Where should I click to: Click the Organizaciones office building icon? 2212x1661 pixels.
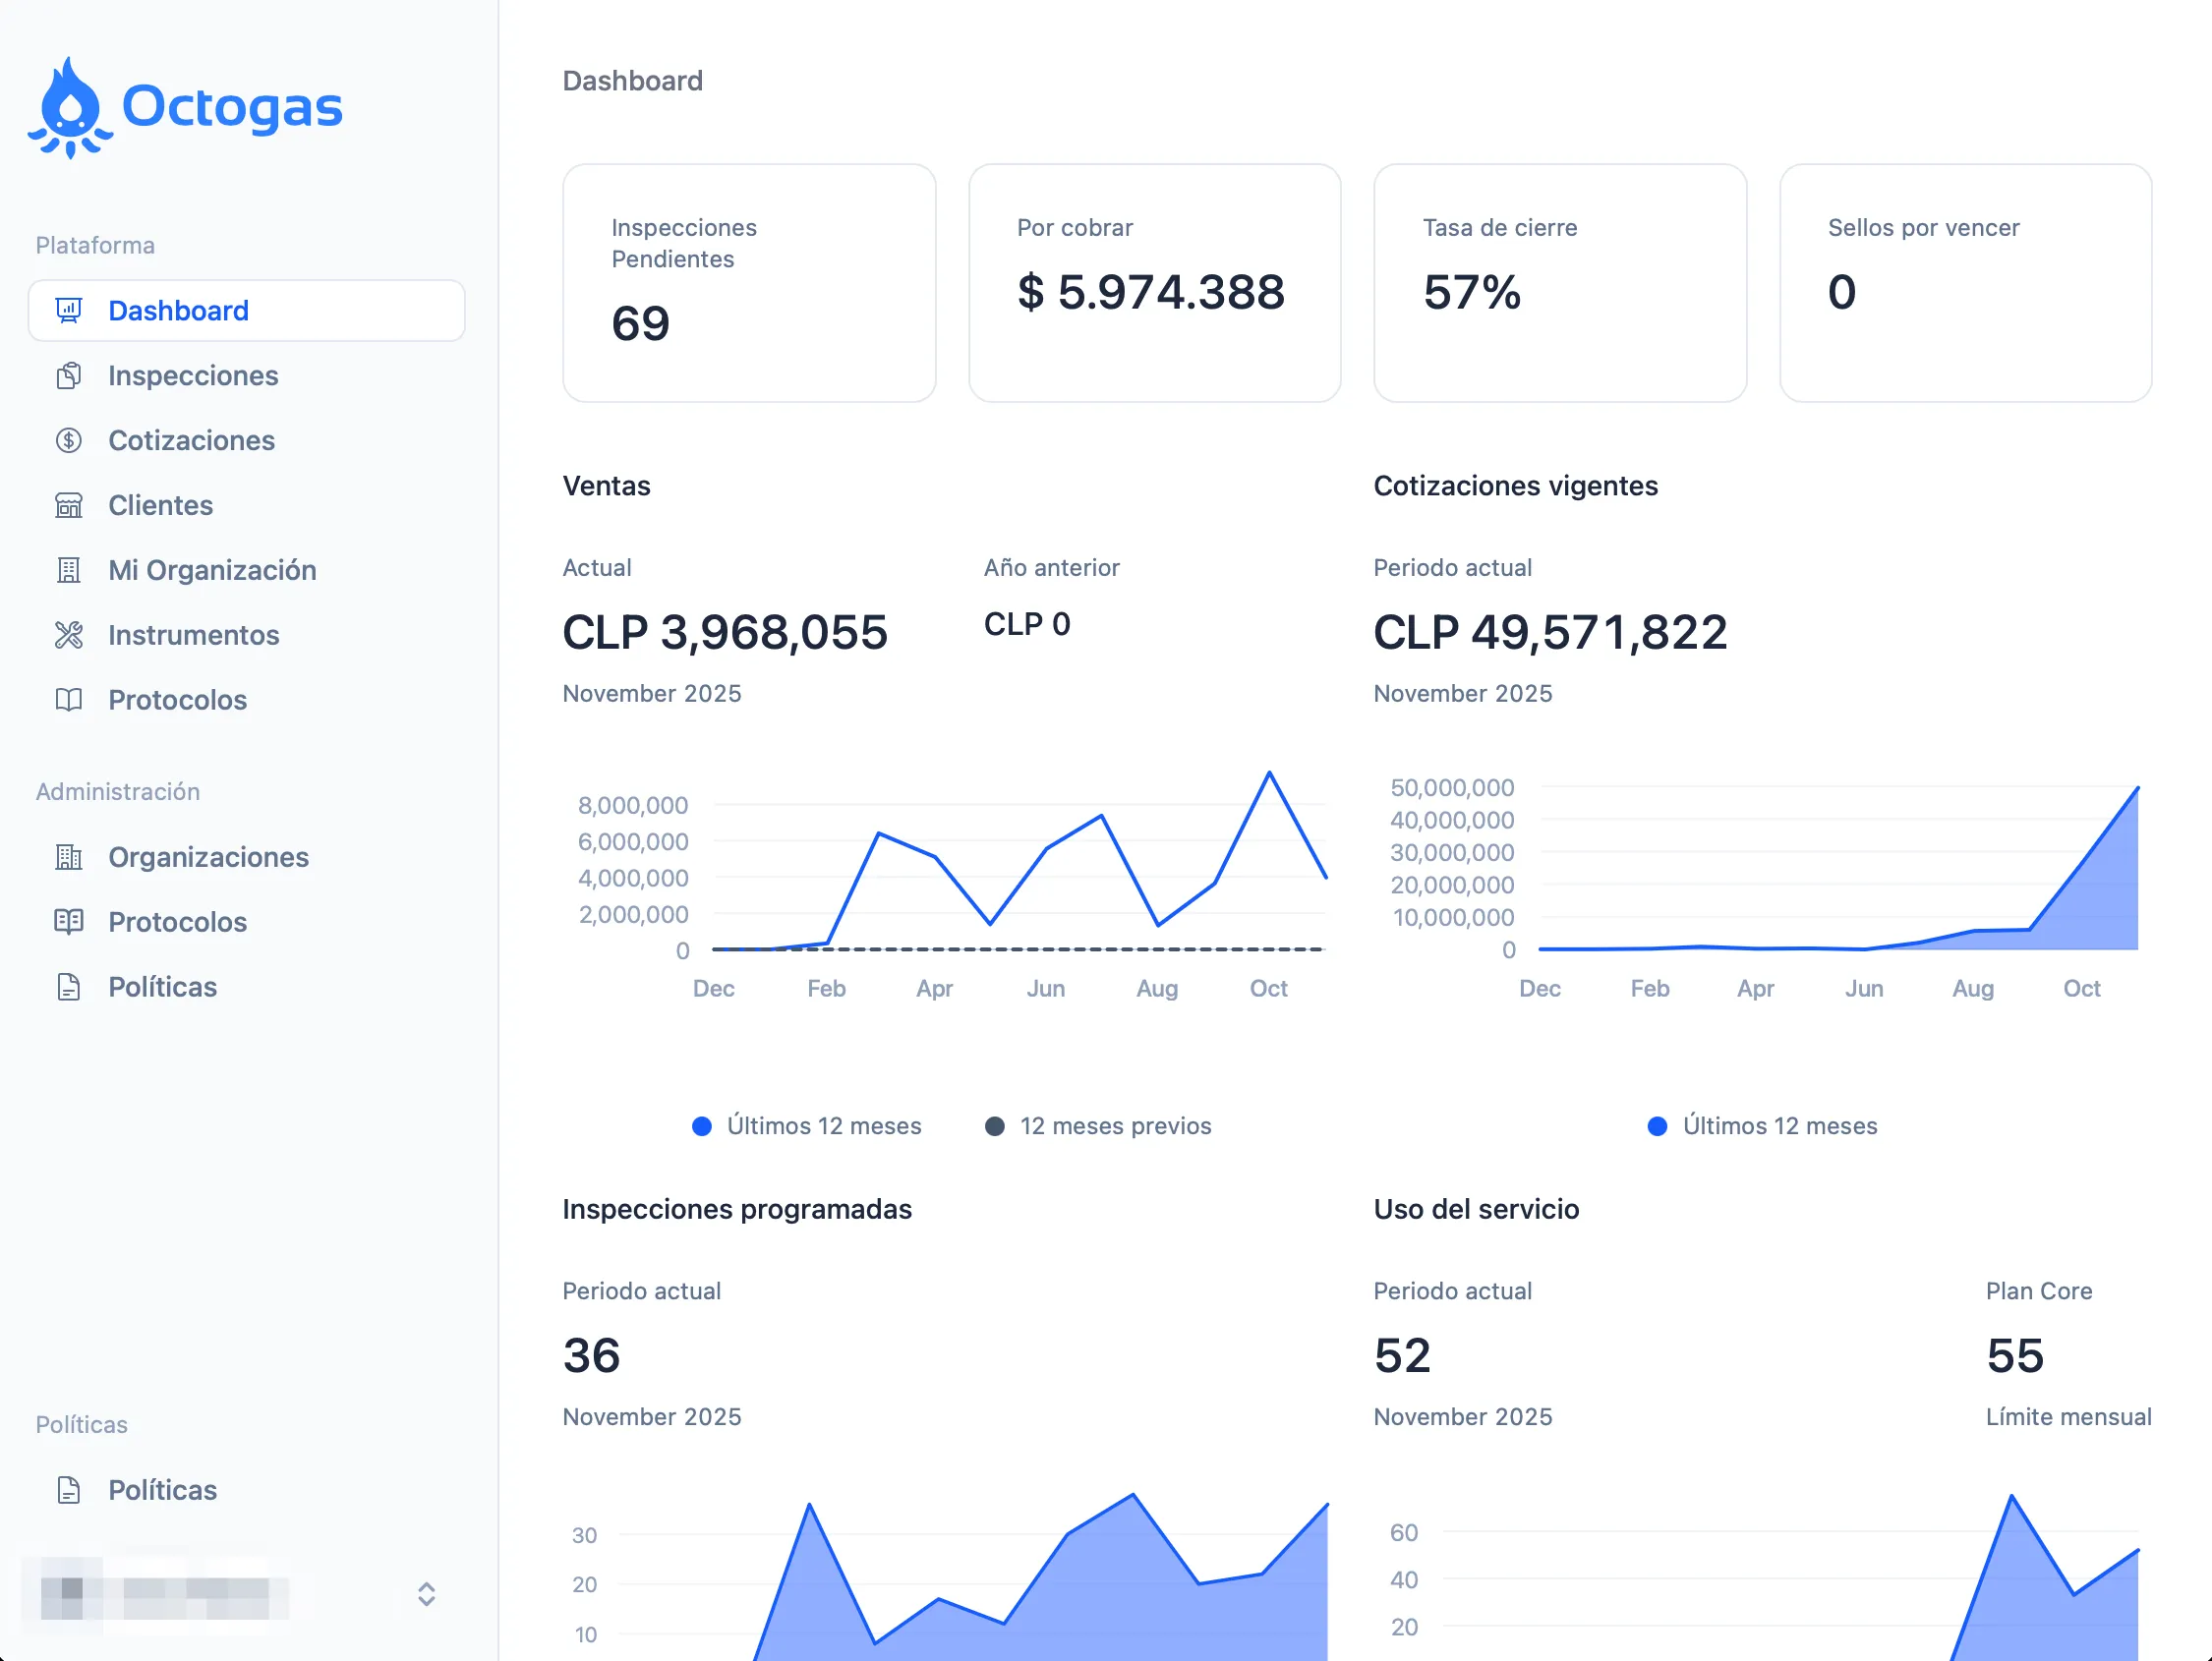68,858
